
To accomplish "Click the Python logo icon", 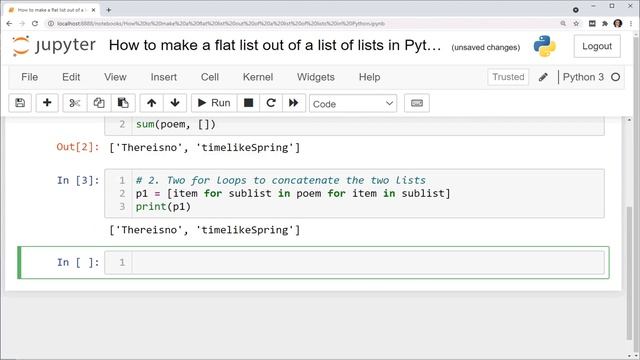I will click(544, 46).
